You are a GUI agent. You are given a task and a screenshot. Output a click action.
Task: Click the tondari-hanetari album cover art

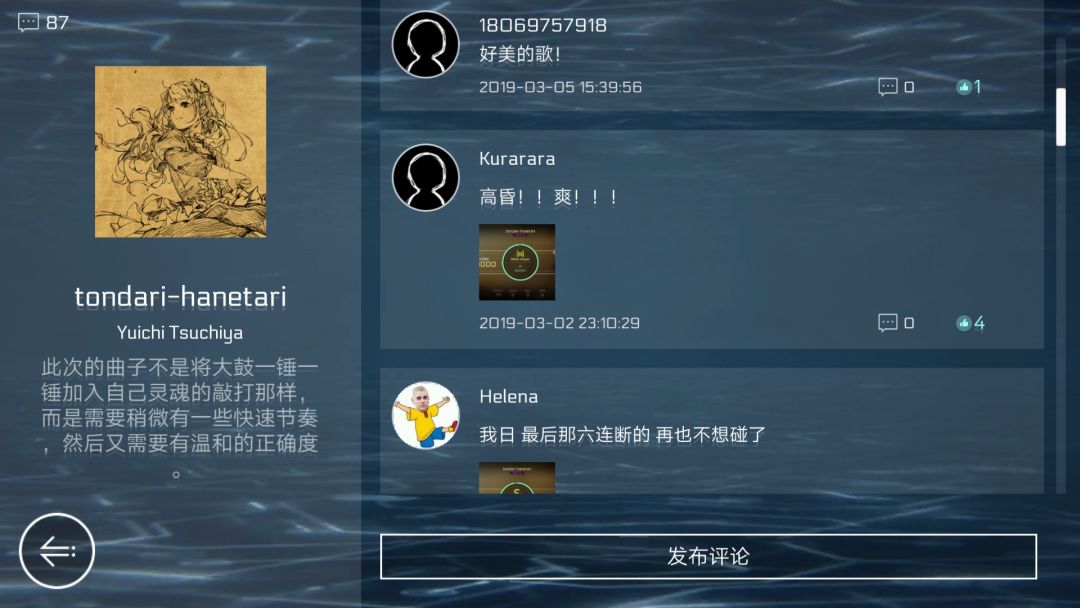[180, 151]
